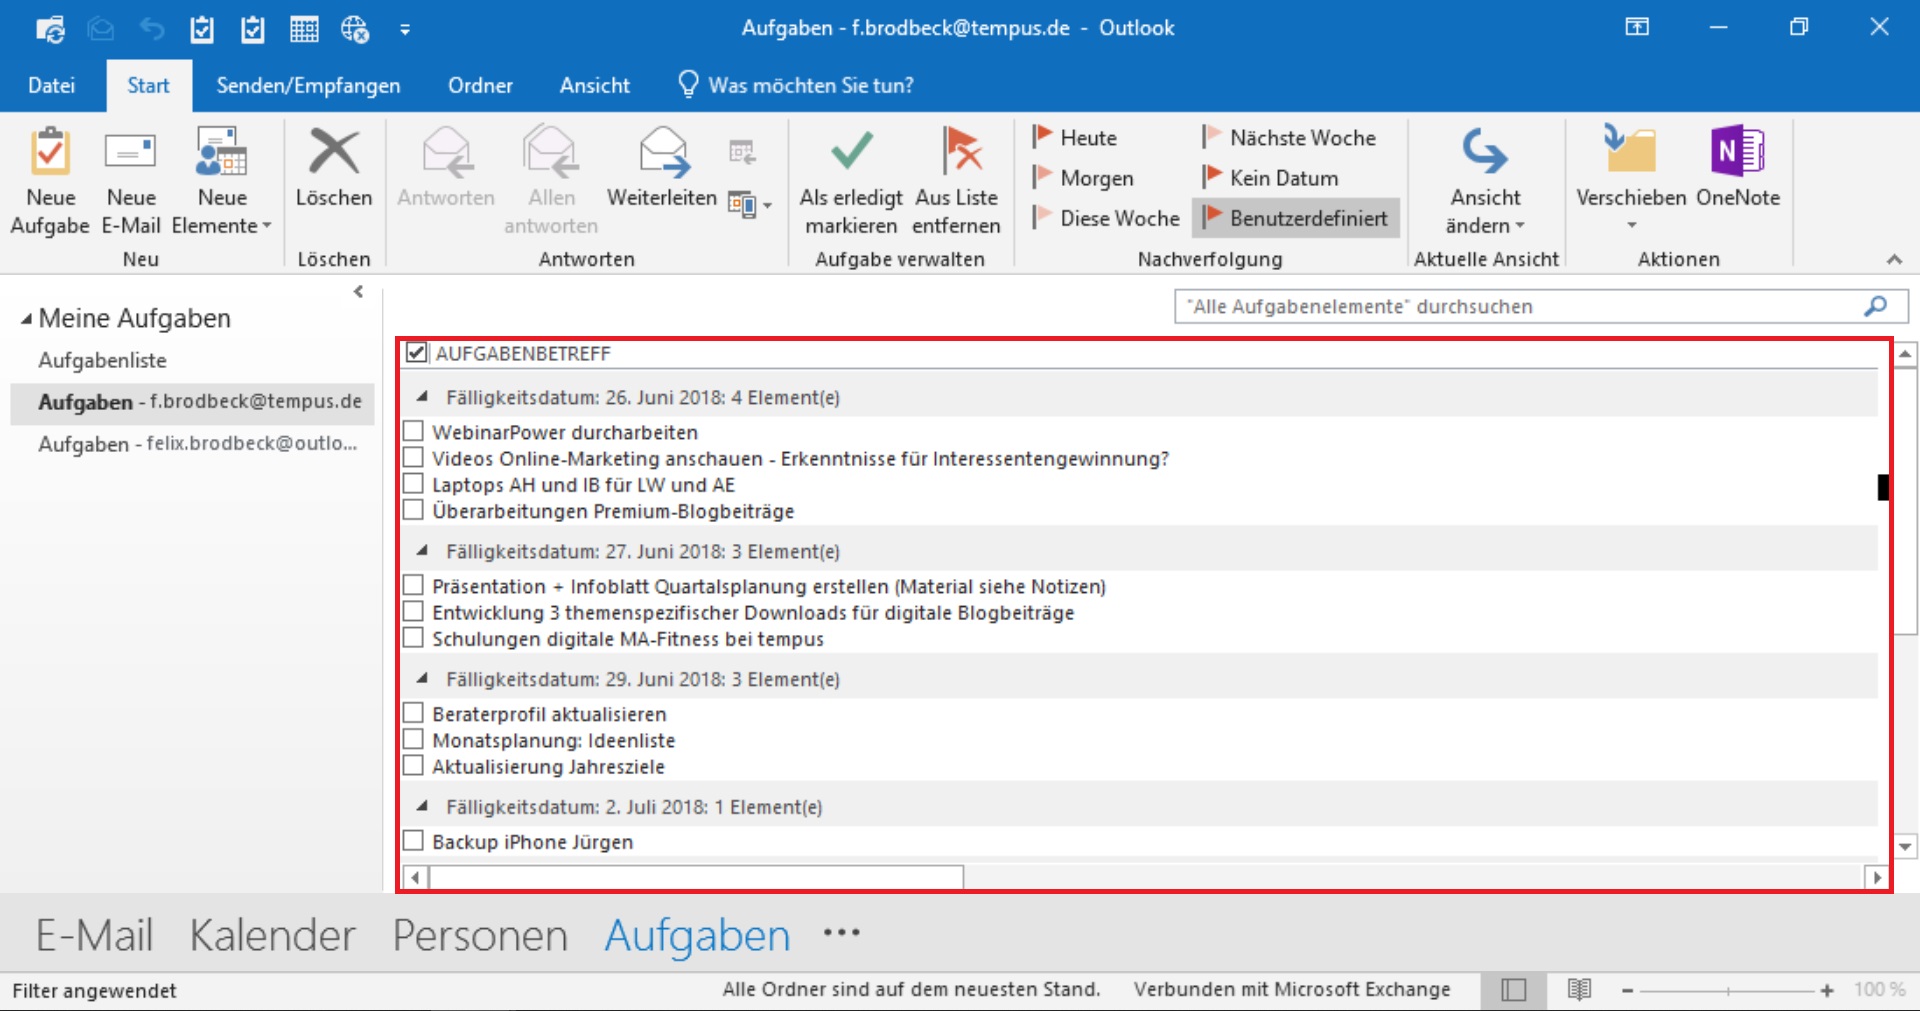
Task: Collapse the 27. Juni 2018 group
Action: point(423,550)
